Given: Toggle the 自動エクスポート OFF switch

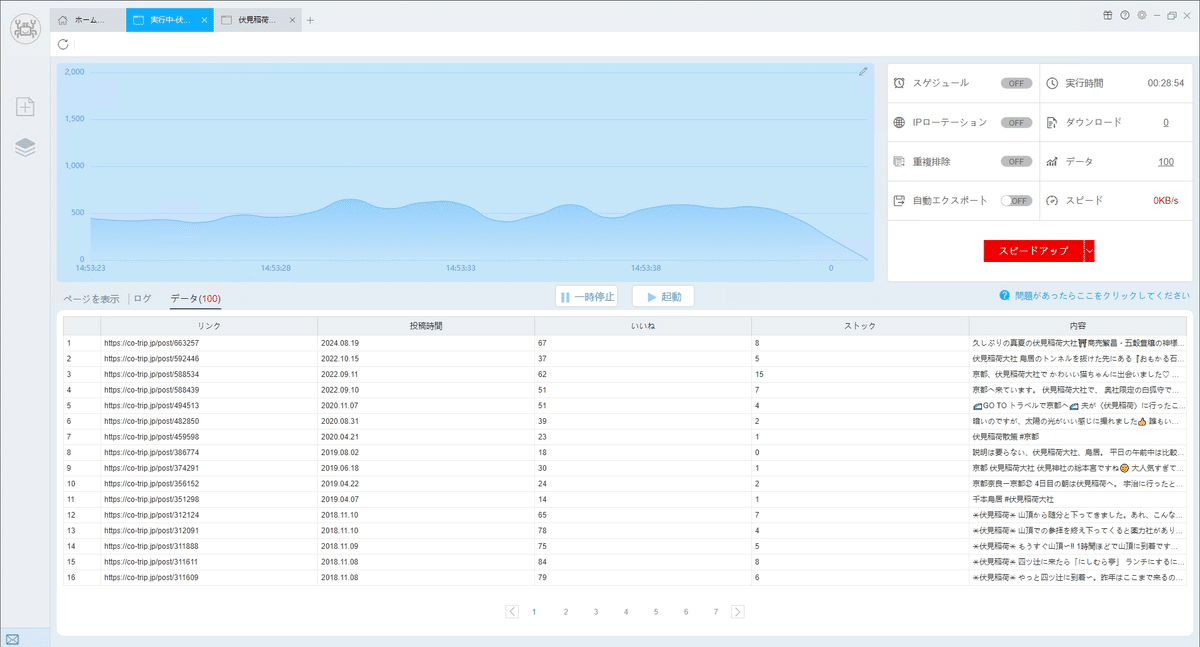Looking at the screenshot, I should click(x=1016, y=200).
